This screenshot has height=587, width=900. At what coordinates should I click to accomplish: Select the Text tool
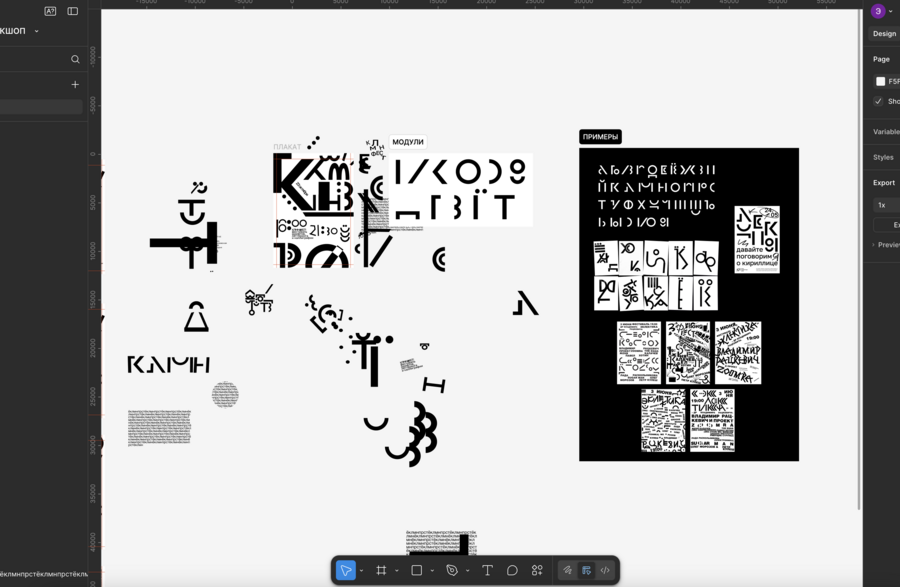click(x=487, y=570)
